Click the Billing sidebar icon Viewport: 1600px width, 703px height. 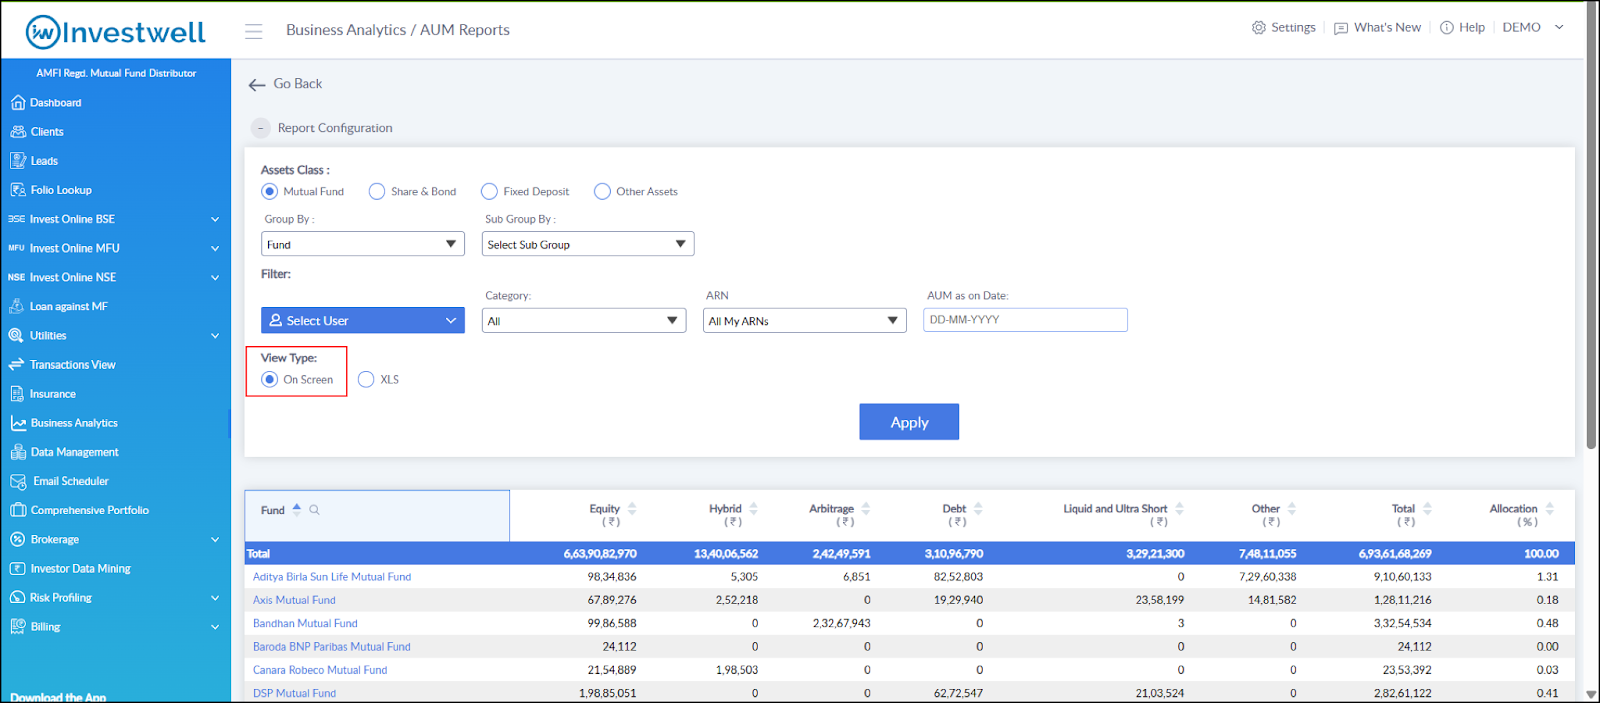(17, 626)
